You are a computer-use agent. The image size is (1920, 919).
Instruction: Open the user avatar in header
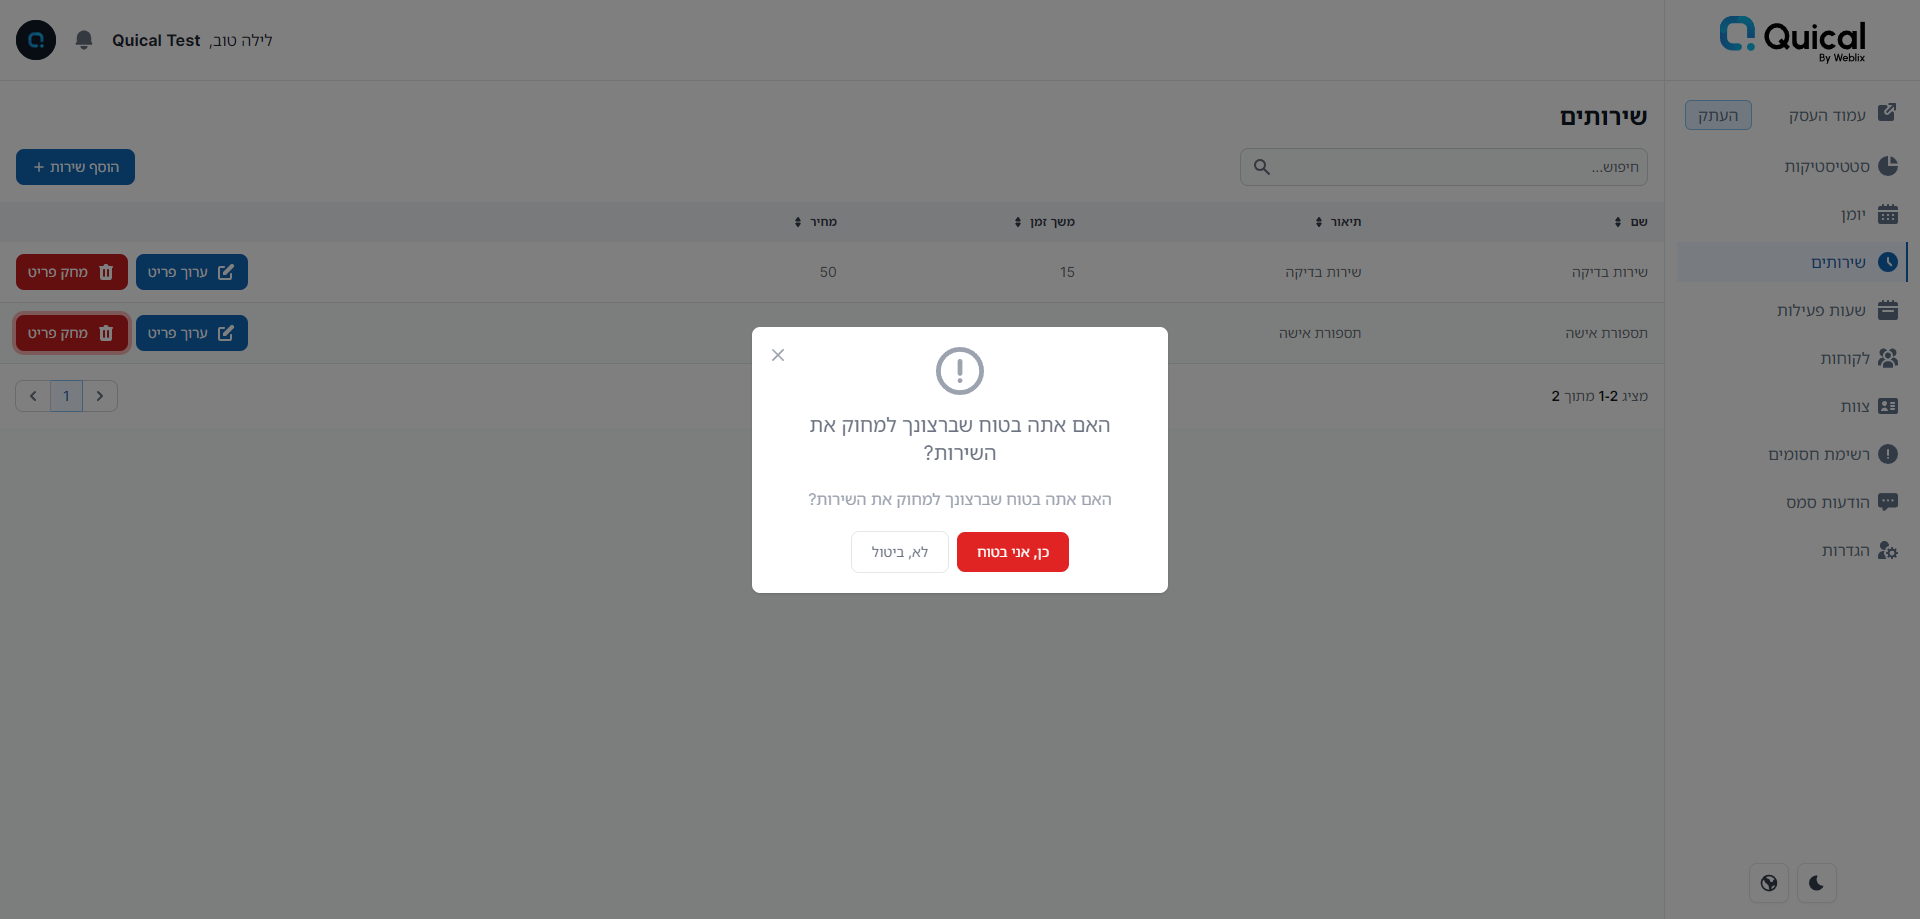coord(36,40)
